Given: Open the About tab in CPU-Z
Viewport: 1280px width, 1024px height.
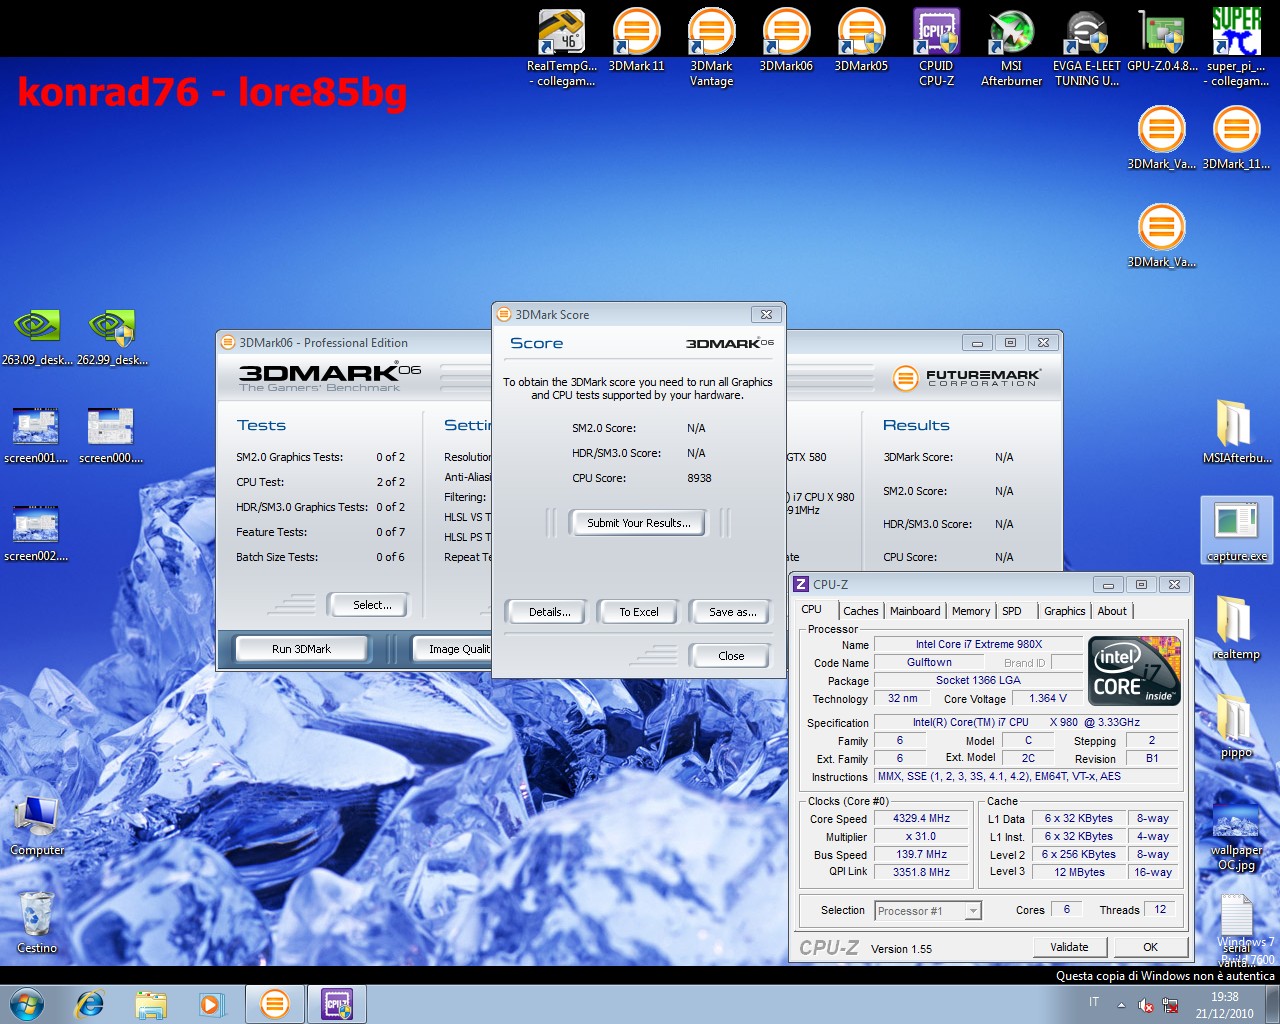Looking at the screenshot, I should 1112,611.
